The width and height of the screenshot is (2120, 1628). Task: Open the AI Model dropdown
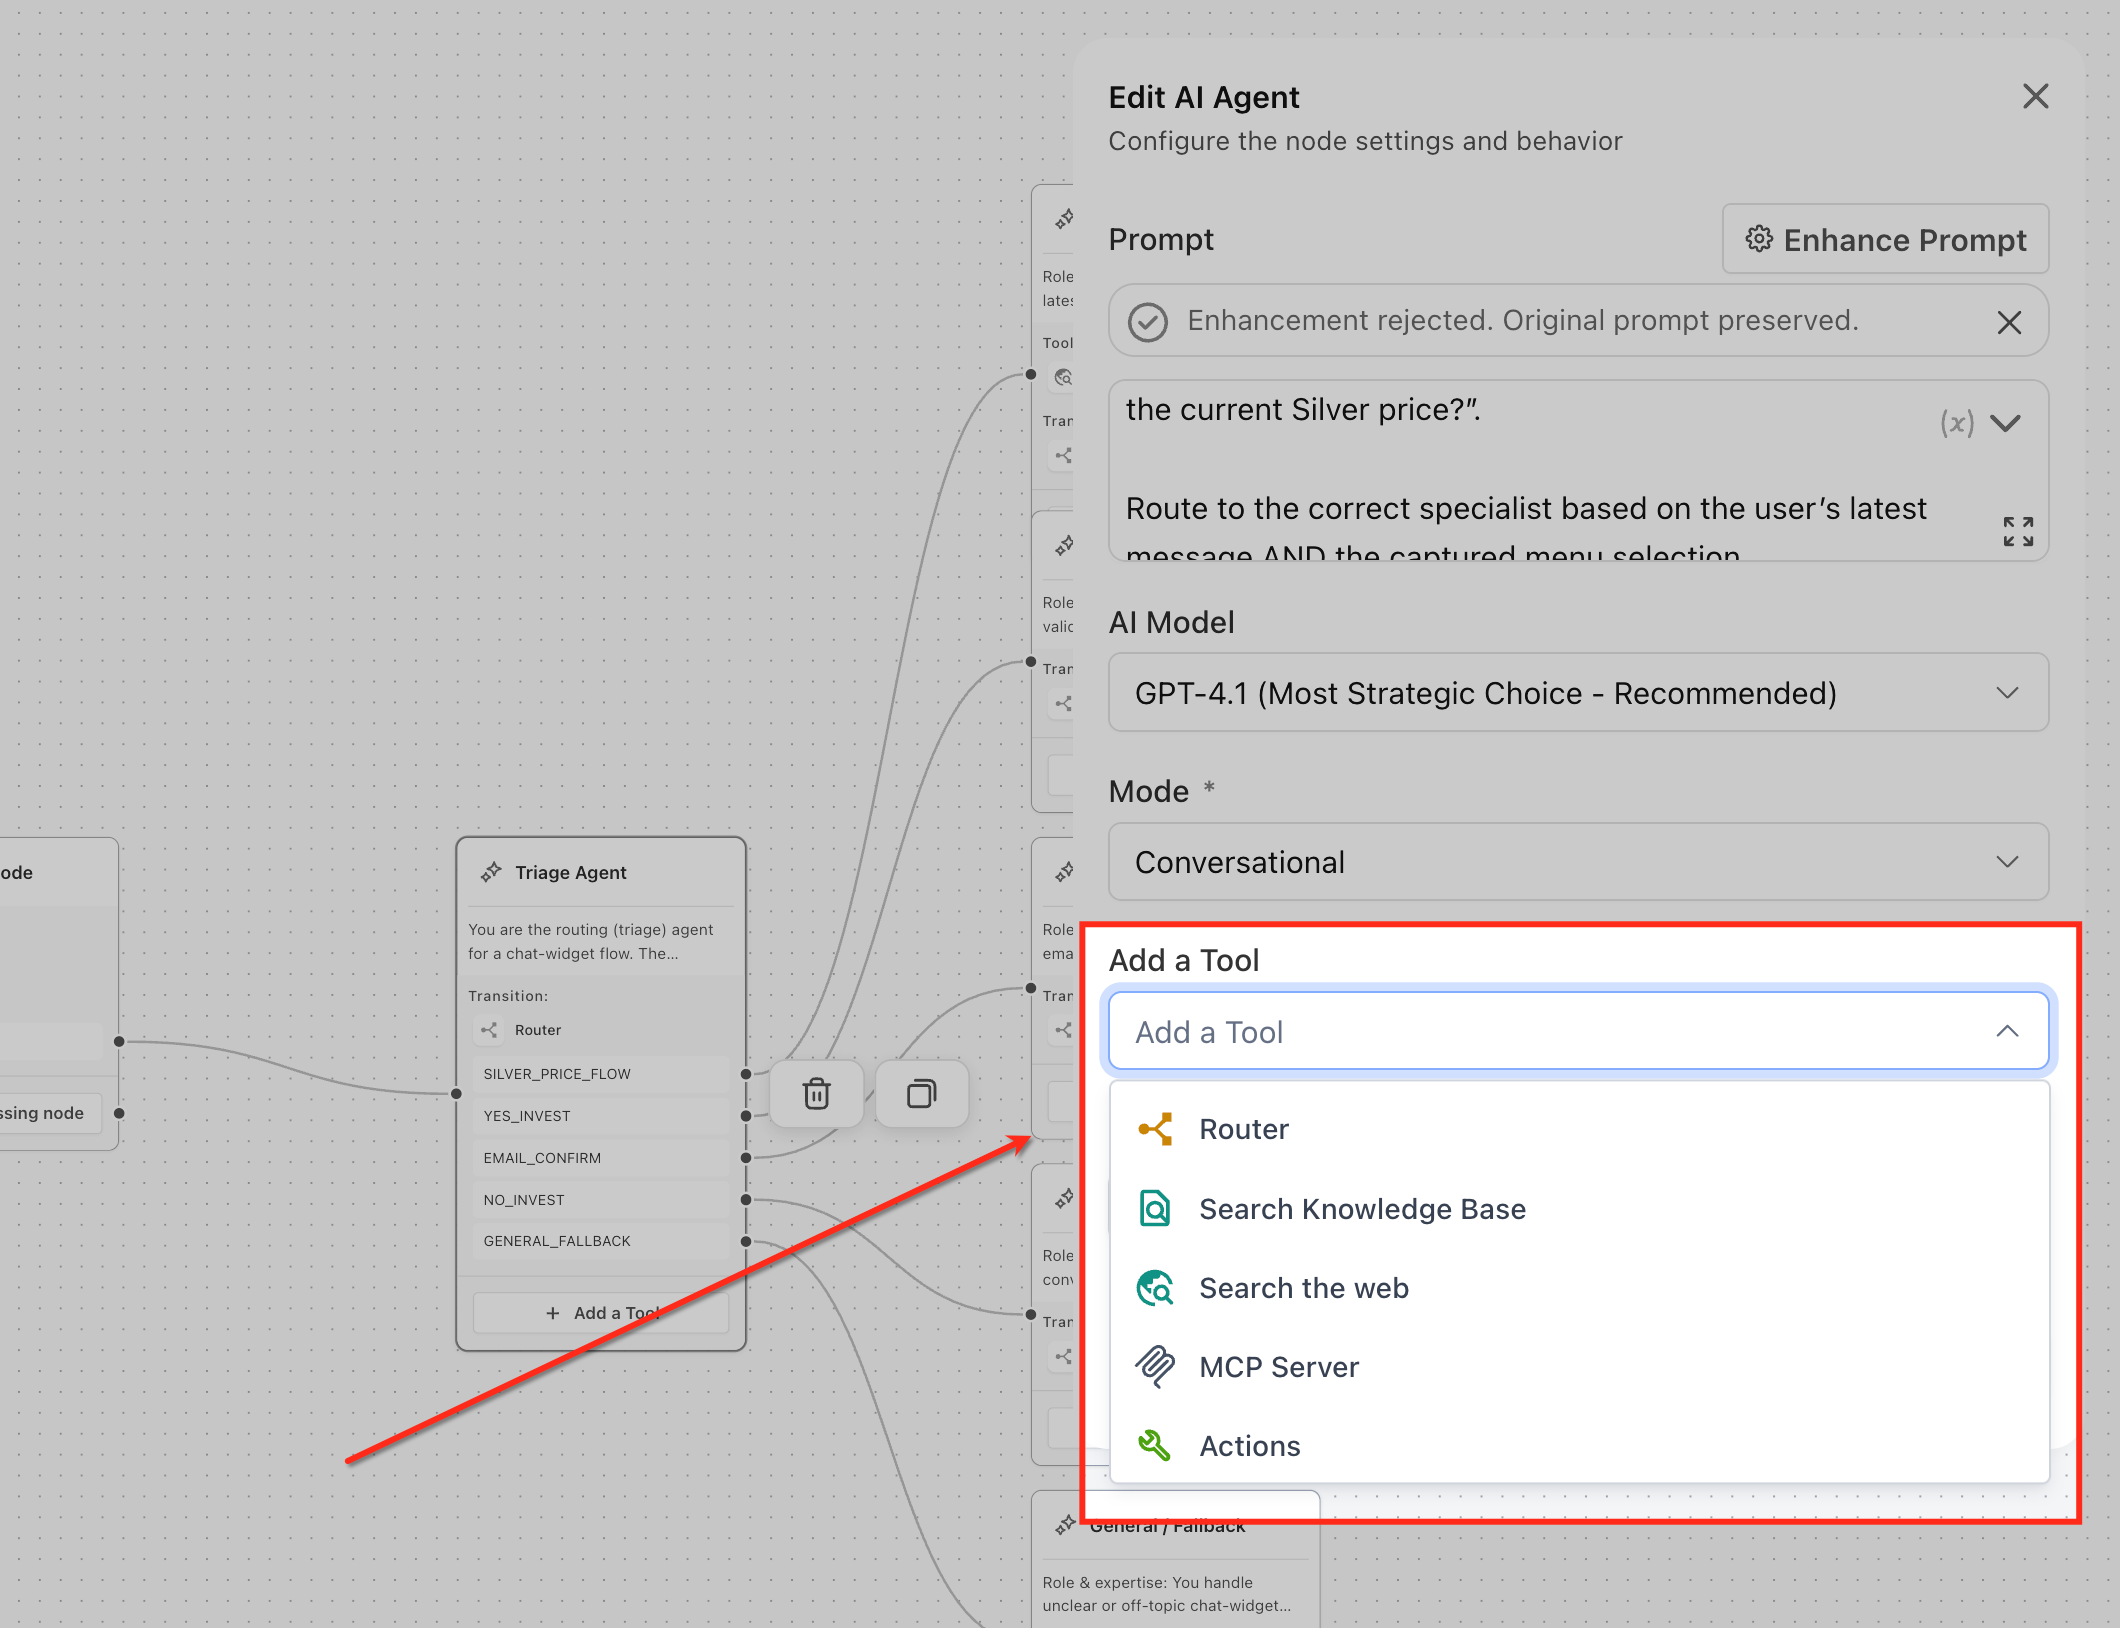point(1577,692)
